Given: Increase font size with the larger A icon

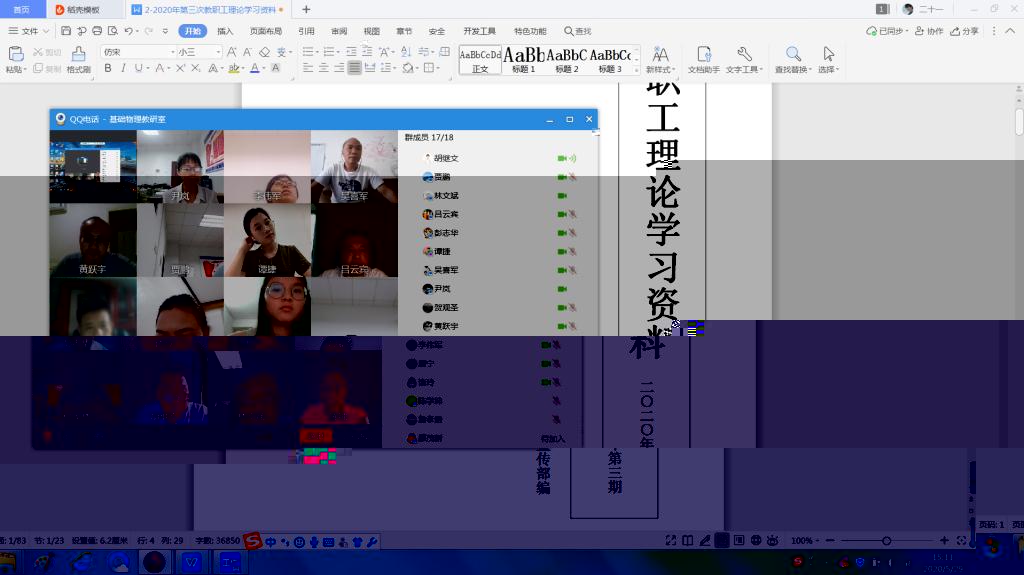Looking at the screenshot, I should pos(232,52).
